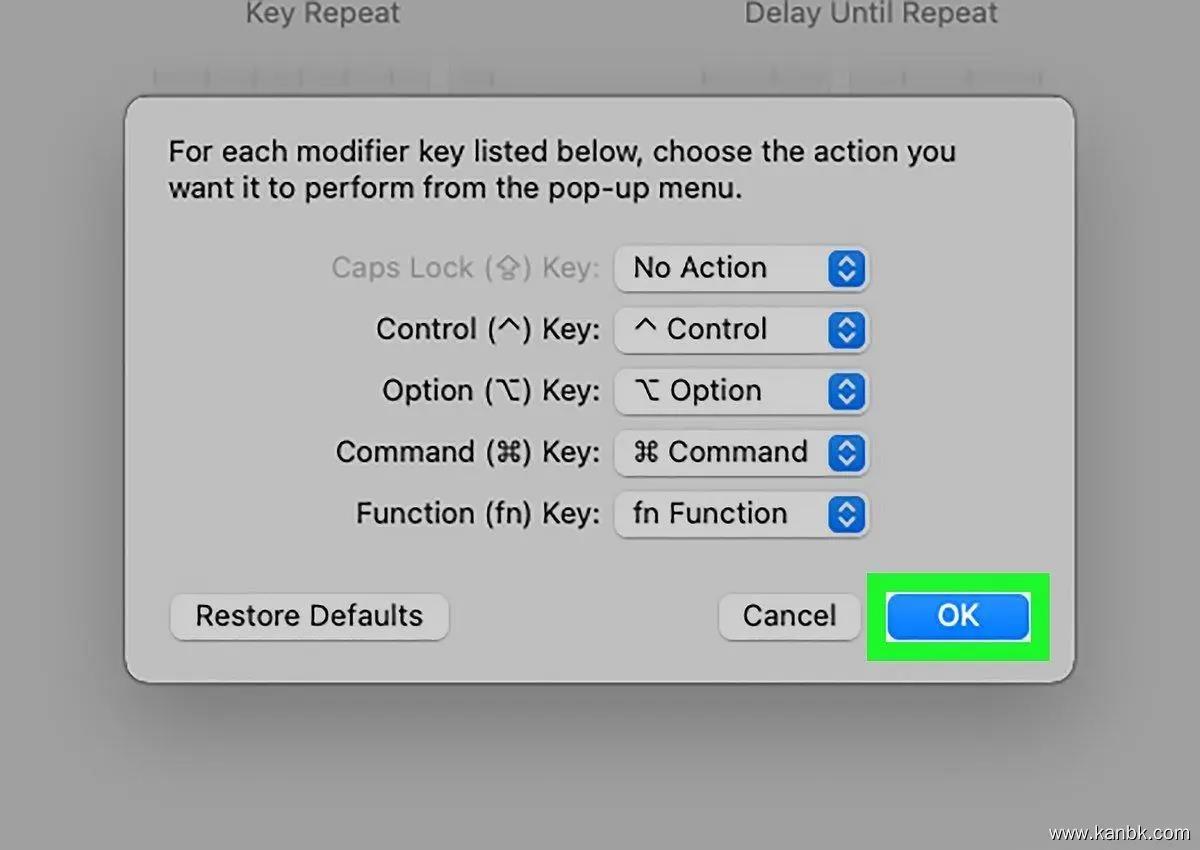
Task: Click the blue chevron arrows beside fn Function
Action: (846, 514)
